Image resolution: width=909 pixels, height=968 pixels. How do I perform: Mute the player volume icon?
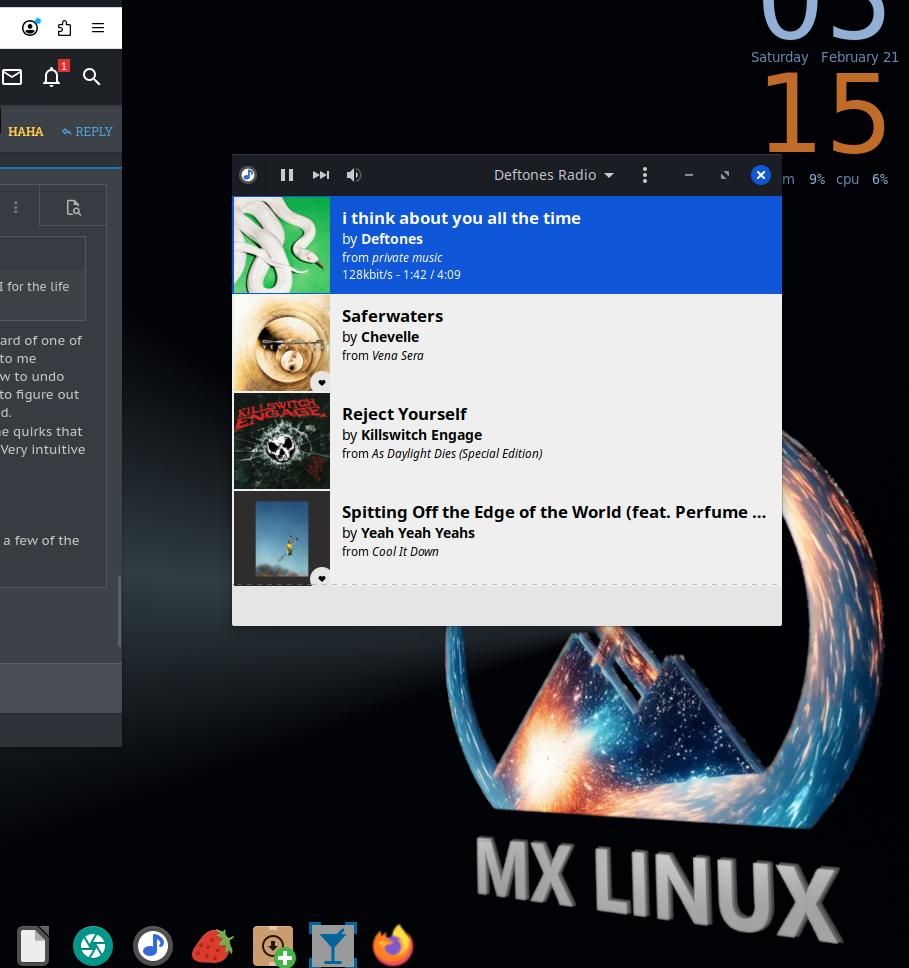[354, 175]
